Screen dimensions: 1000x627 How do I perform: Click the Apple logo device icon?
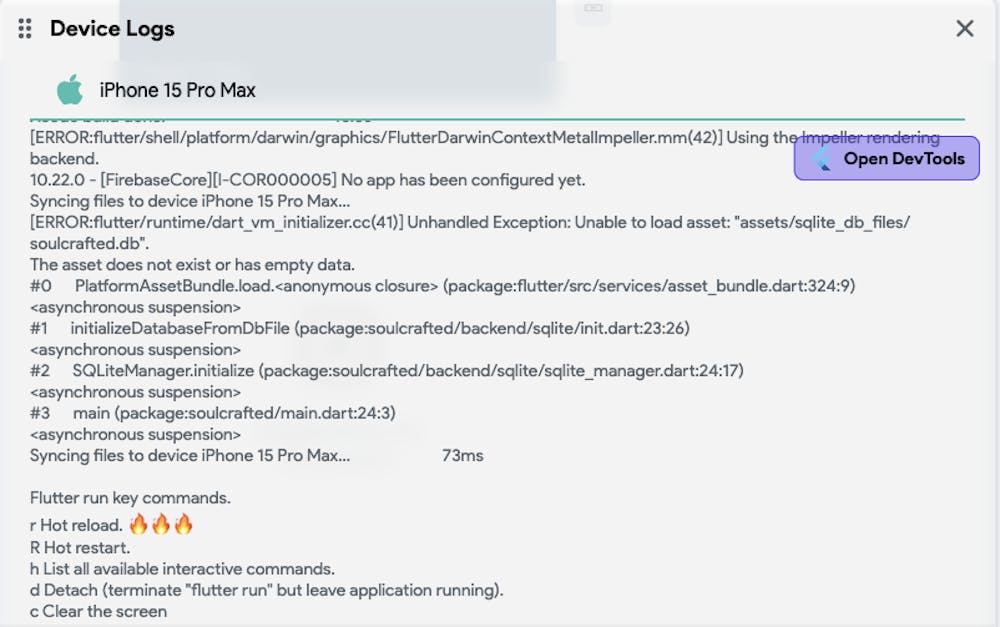[70, 89]
